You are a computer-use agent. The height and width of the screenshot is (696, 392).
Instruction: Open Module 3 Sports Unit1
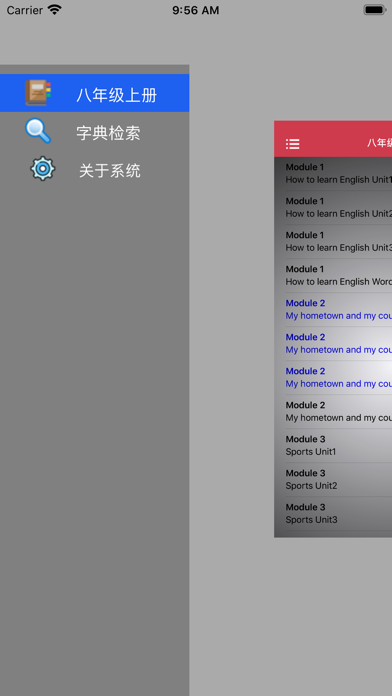(333, 446)
